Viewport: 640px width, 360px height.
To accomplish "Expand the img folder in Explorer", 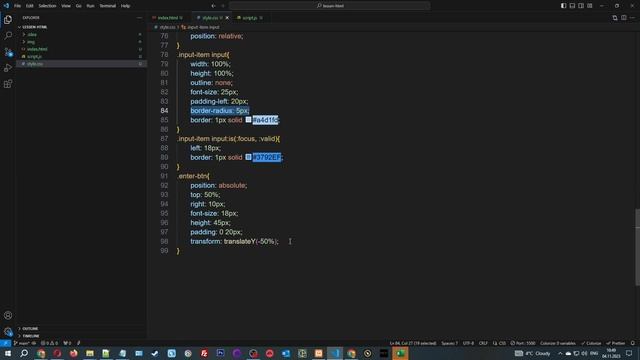I will (x=31, y=42).
